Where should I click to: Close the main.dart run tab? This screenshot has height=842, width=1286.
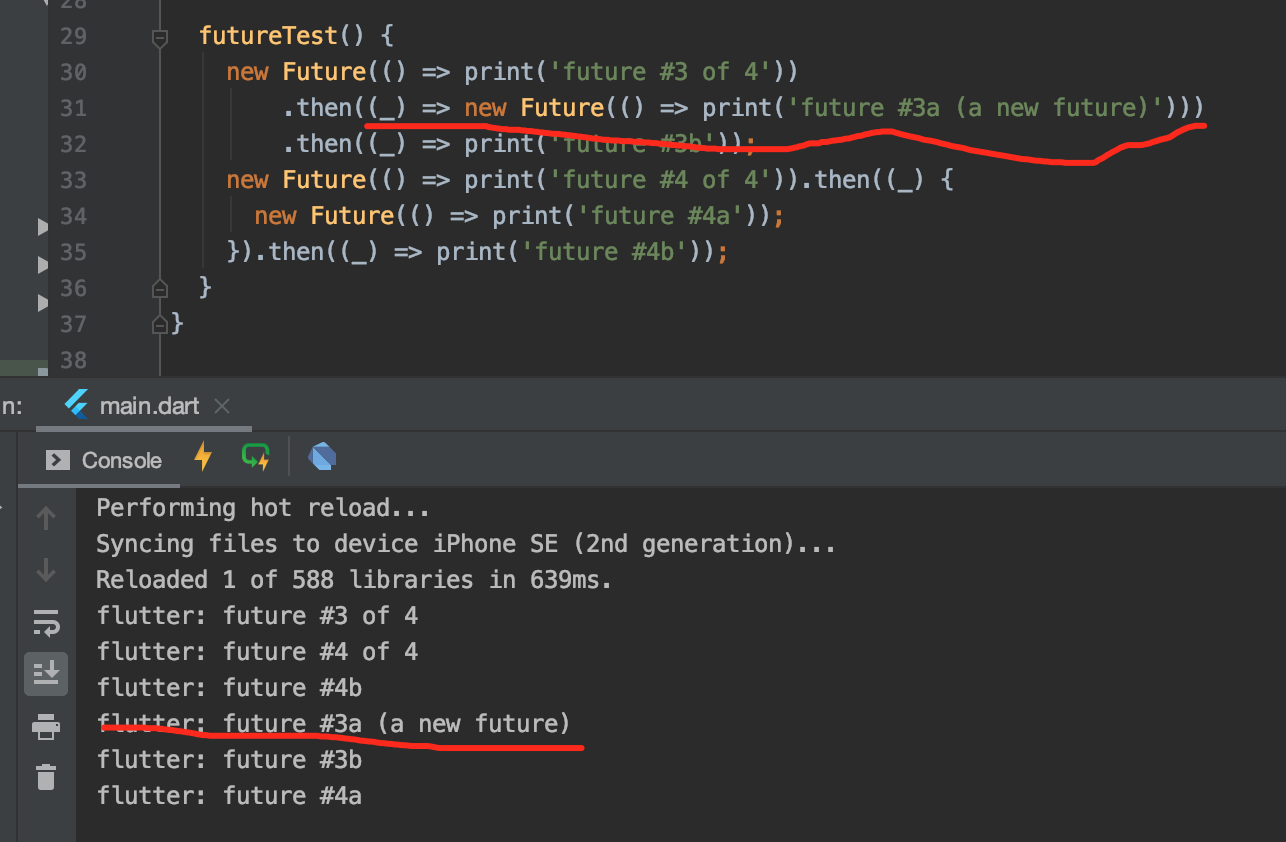(x=222, y=406)
